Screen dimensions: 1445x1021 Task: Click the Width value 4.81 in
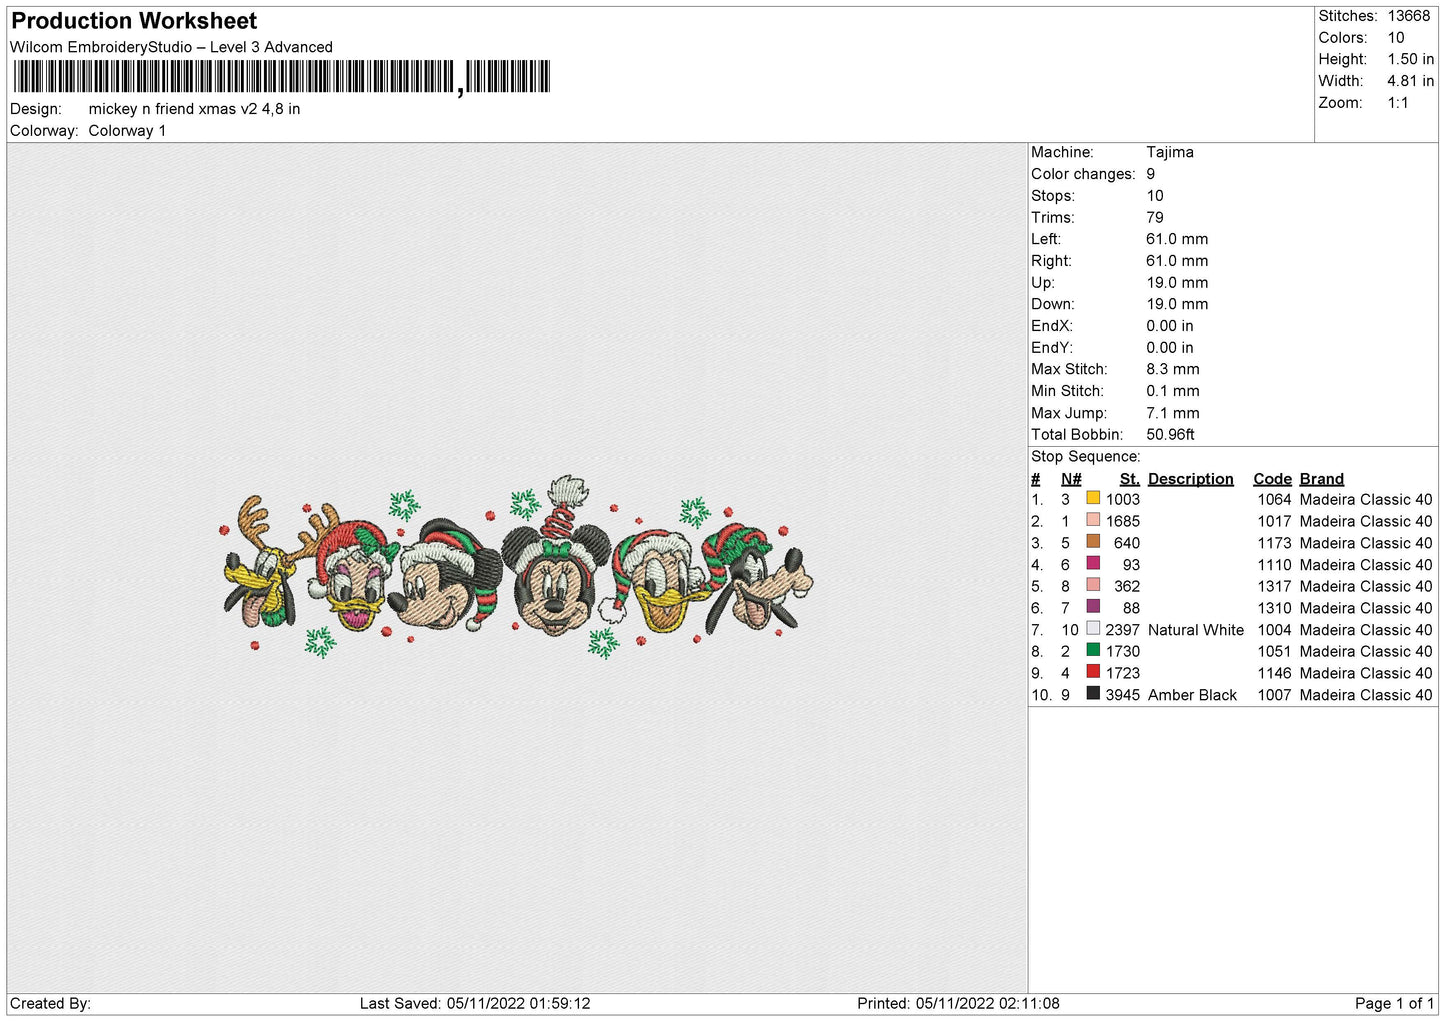tap(1410, 81)
